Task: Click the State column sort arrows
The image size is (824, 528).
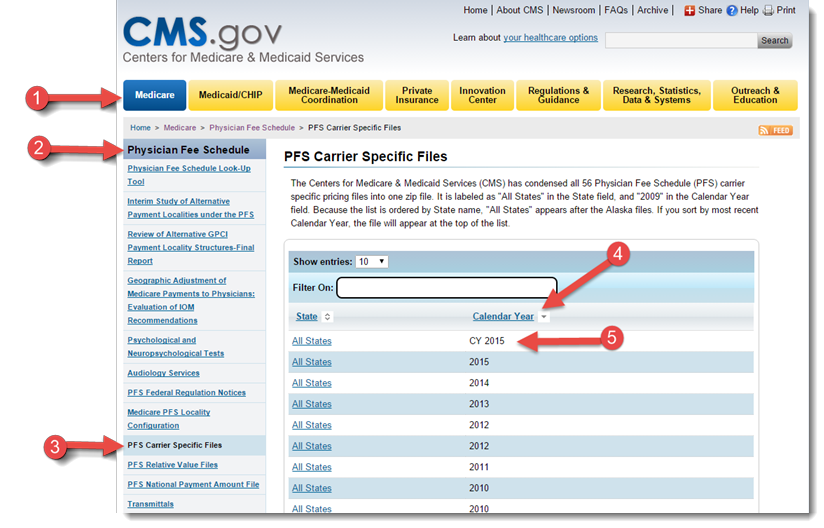Action: coord(327,317)
